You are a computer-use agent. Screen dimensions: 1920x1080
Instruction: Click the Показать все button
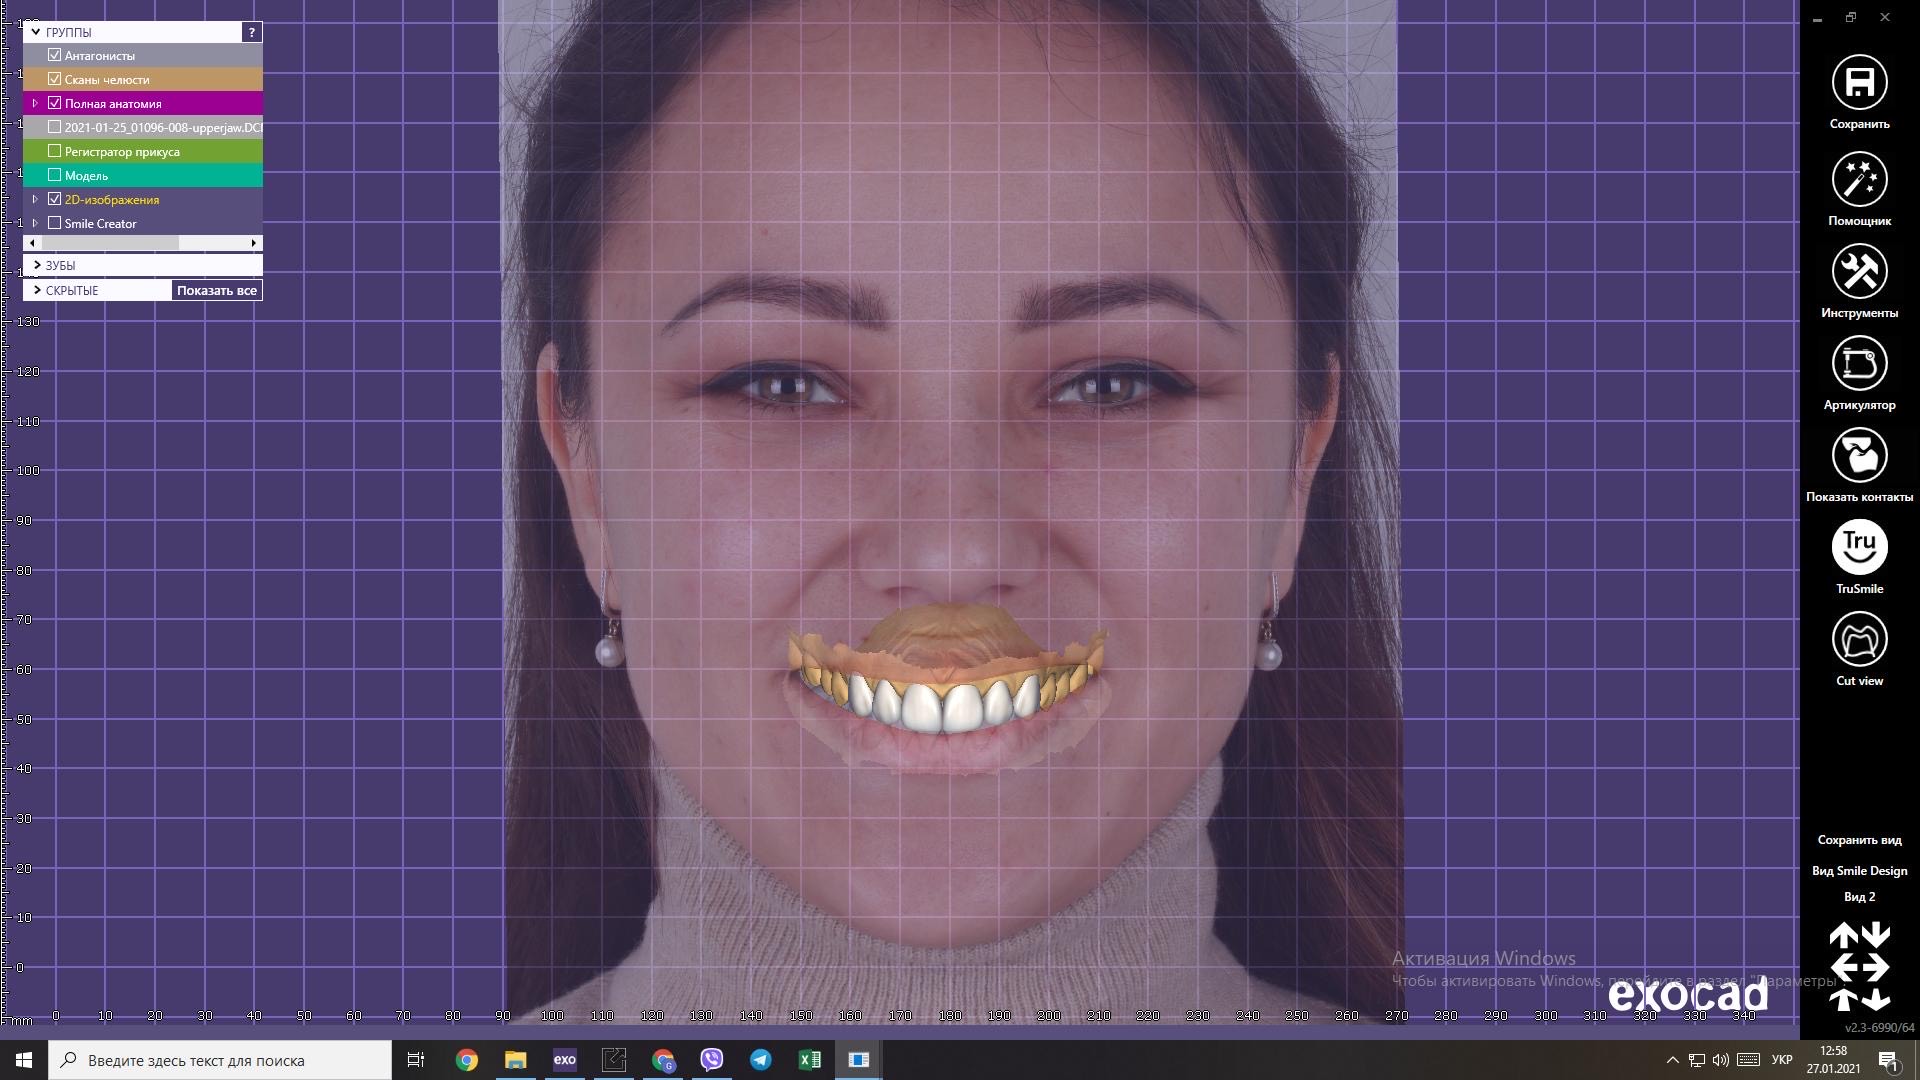point(217,290)
